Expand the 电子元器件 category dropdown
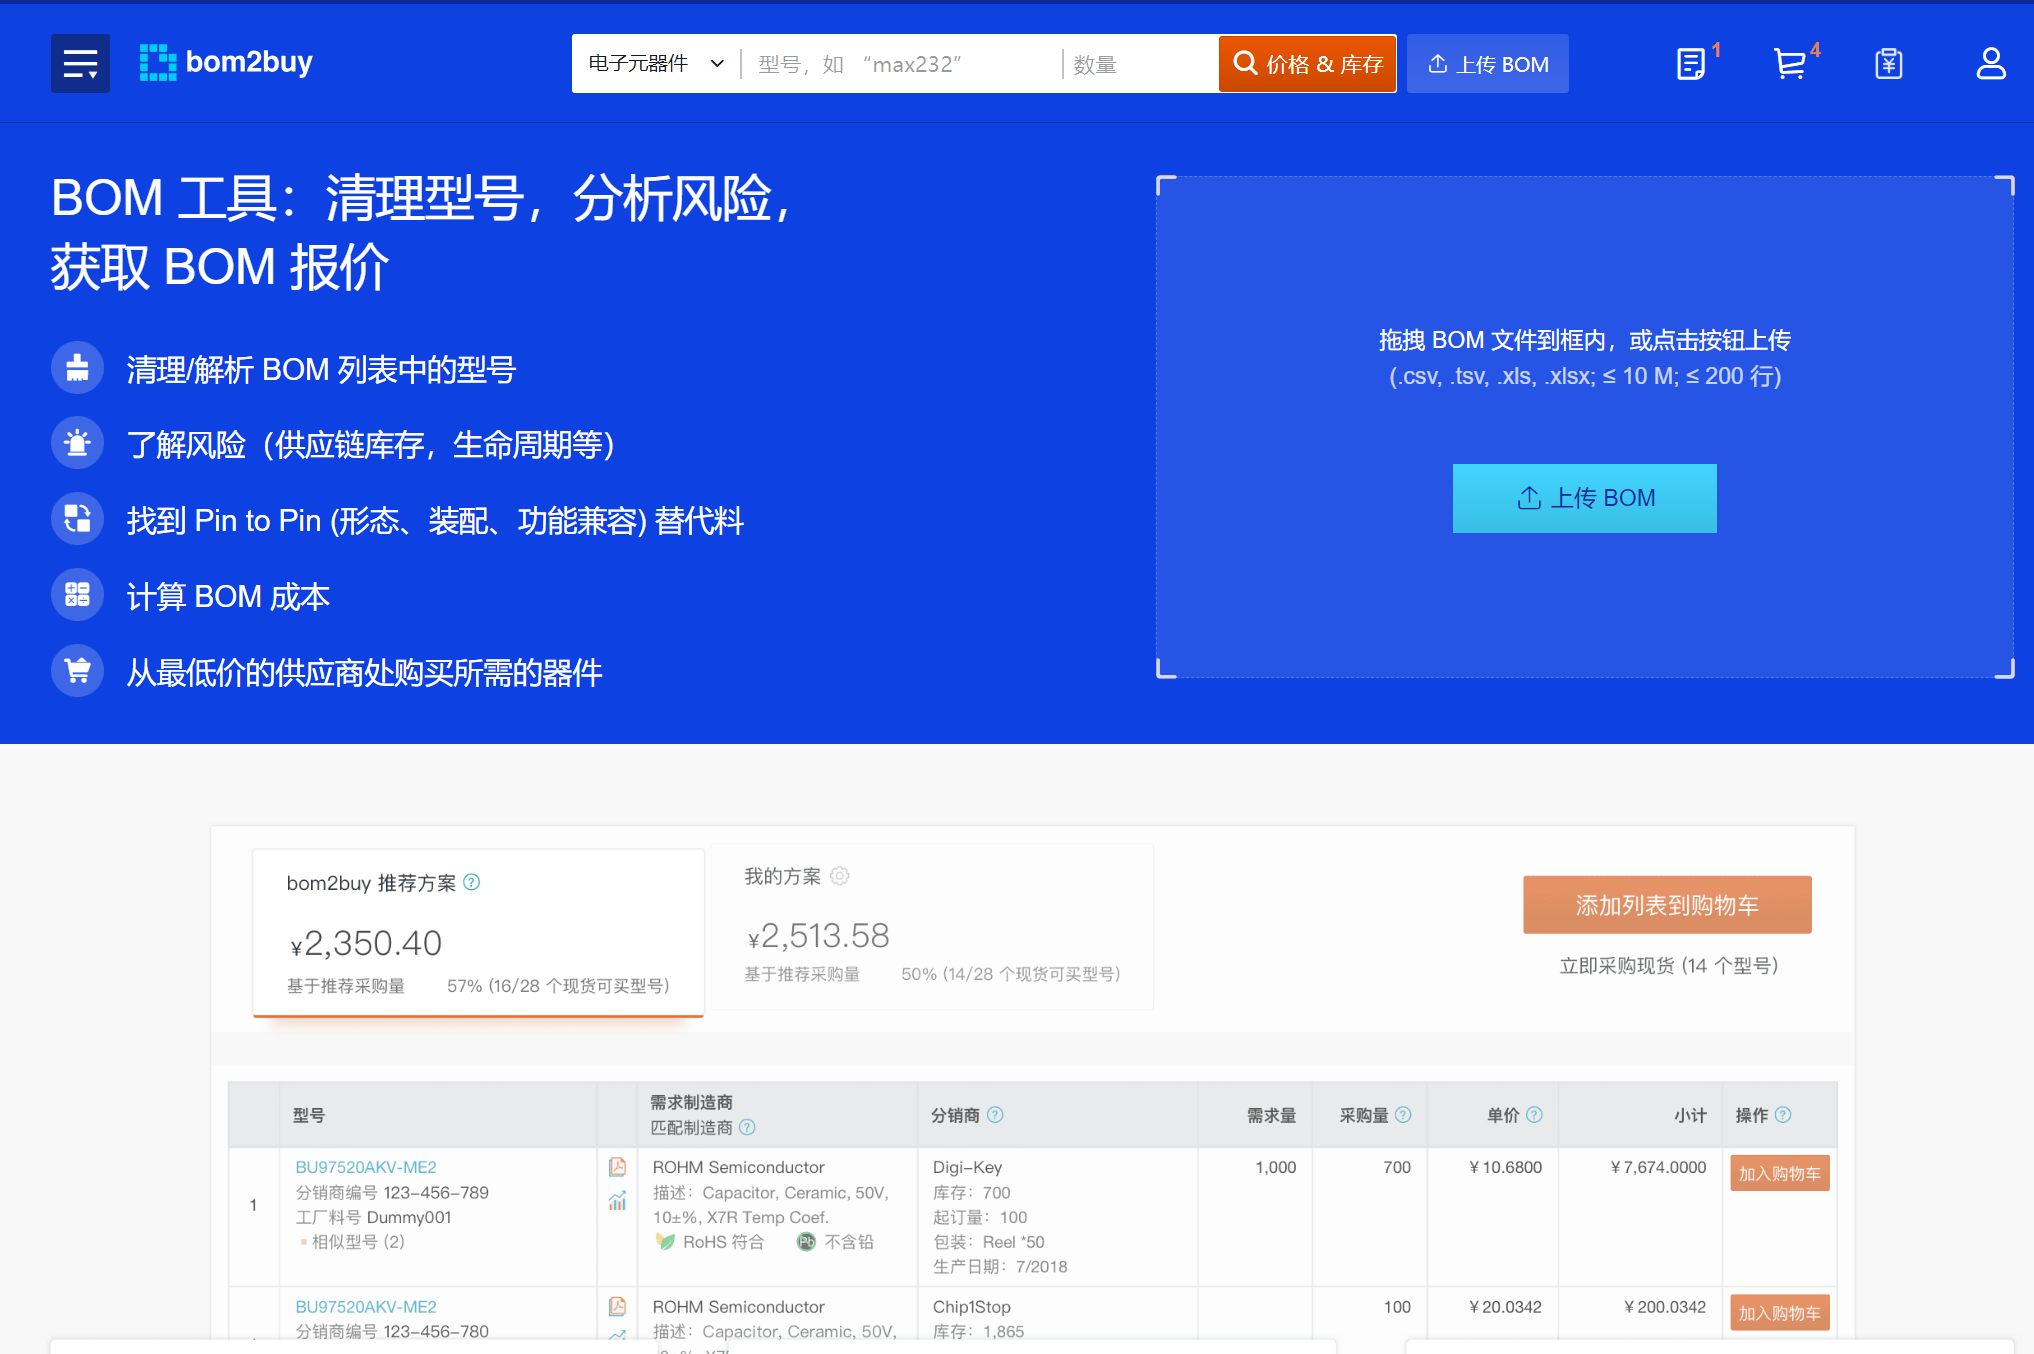Viewport: 2034px width, 1354px height. coord(655,64)
